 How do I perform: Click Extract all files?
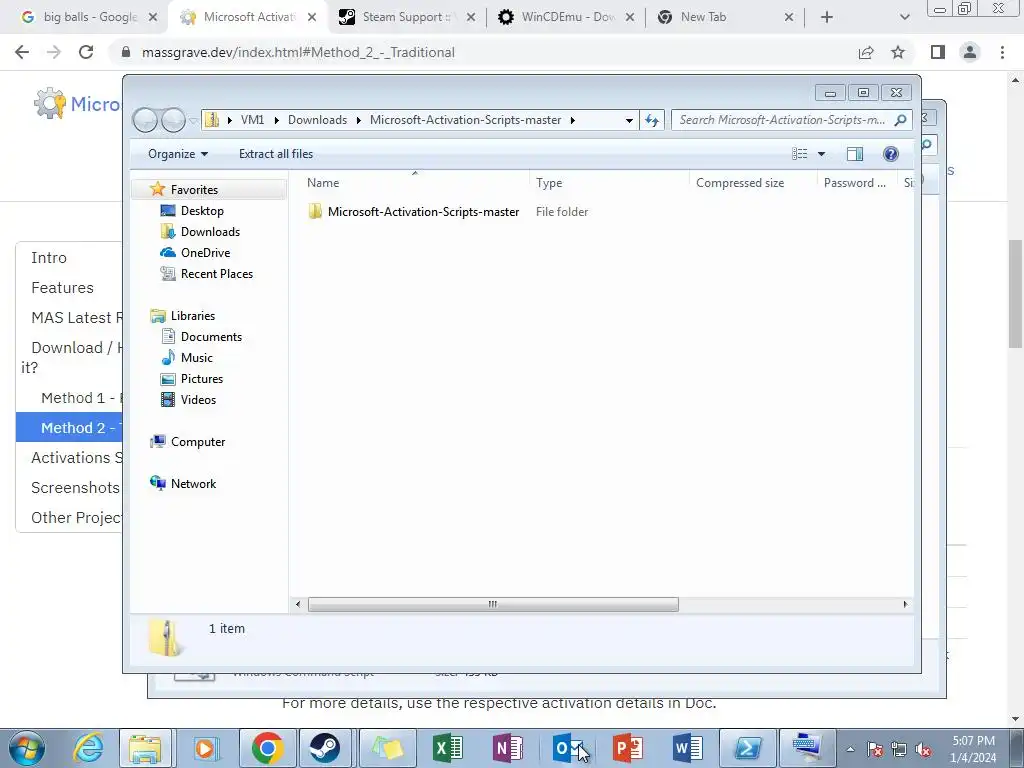pyautogui.click(x=276, y=154)
